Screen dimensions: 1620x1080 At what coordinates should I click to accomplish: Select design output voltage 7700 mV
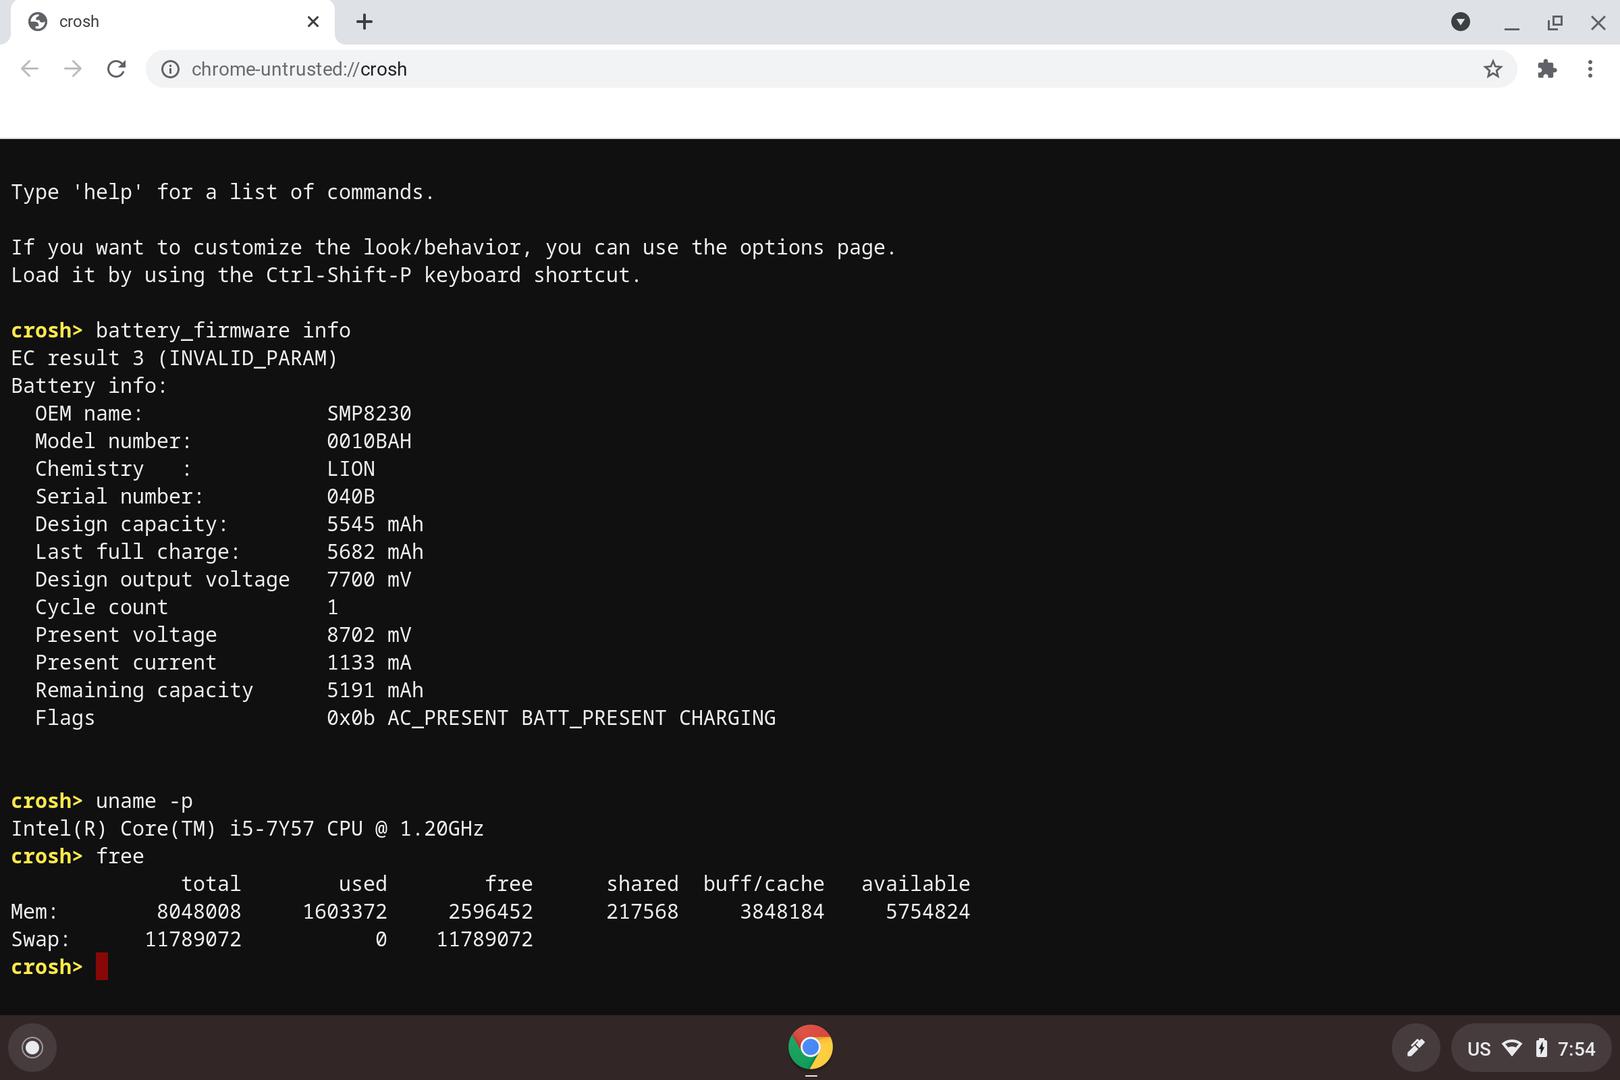coord(369,580)
